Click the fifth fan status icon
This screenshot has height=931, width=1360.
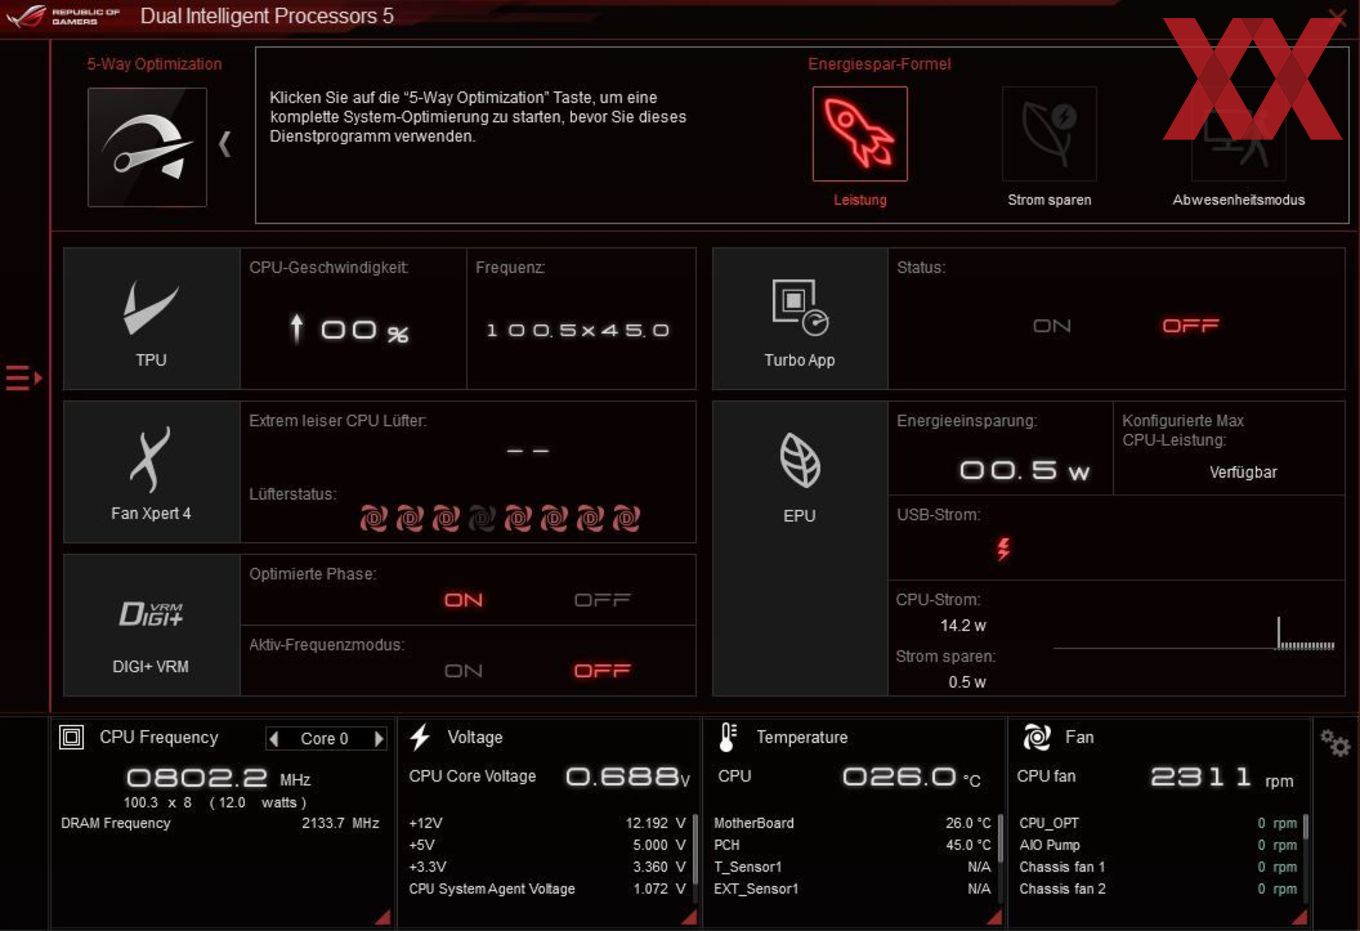pos(518,518)
